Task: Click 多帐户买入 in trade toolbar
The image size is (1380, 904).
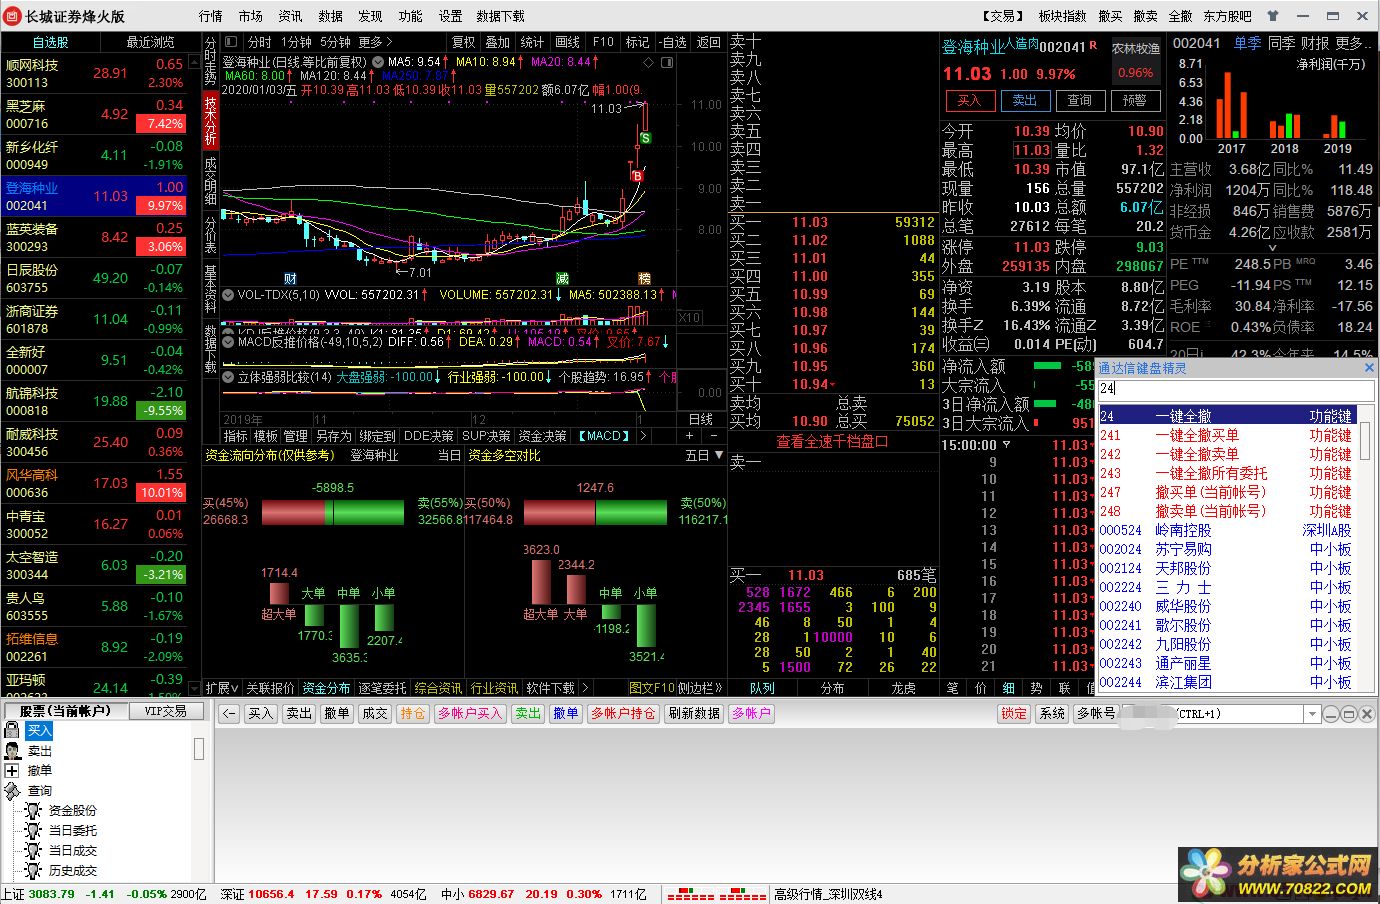Action: pos(470,713)
